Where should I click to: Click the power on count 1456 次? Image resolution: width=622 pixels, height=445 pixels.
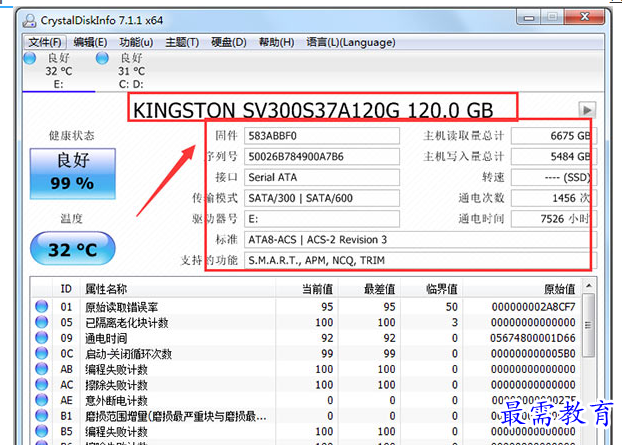[x=554, y=198]
